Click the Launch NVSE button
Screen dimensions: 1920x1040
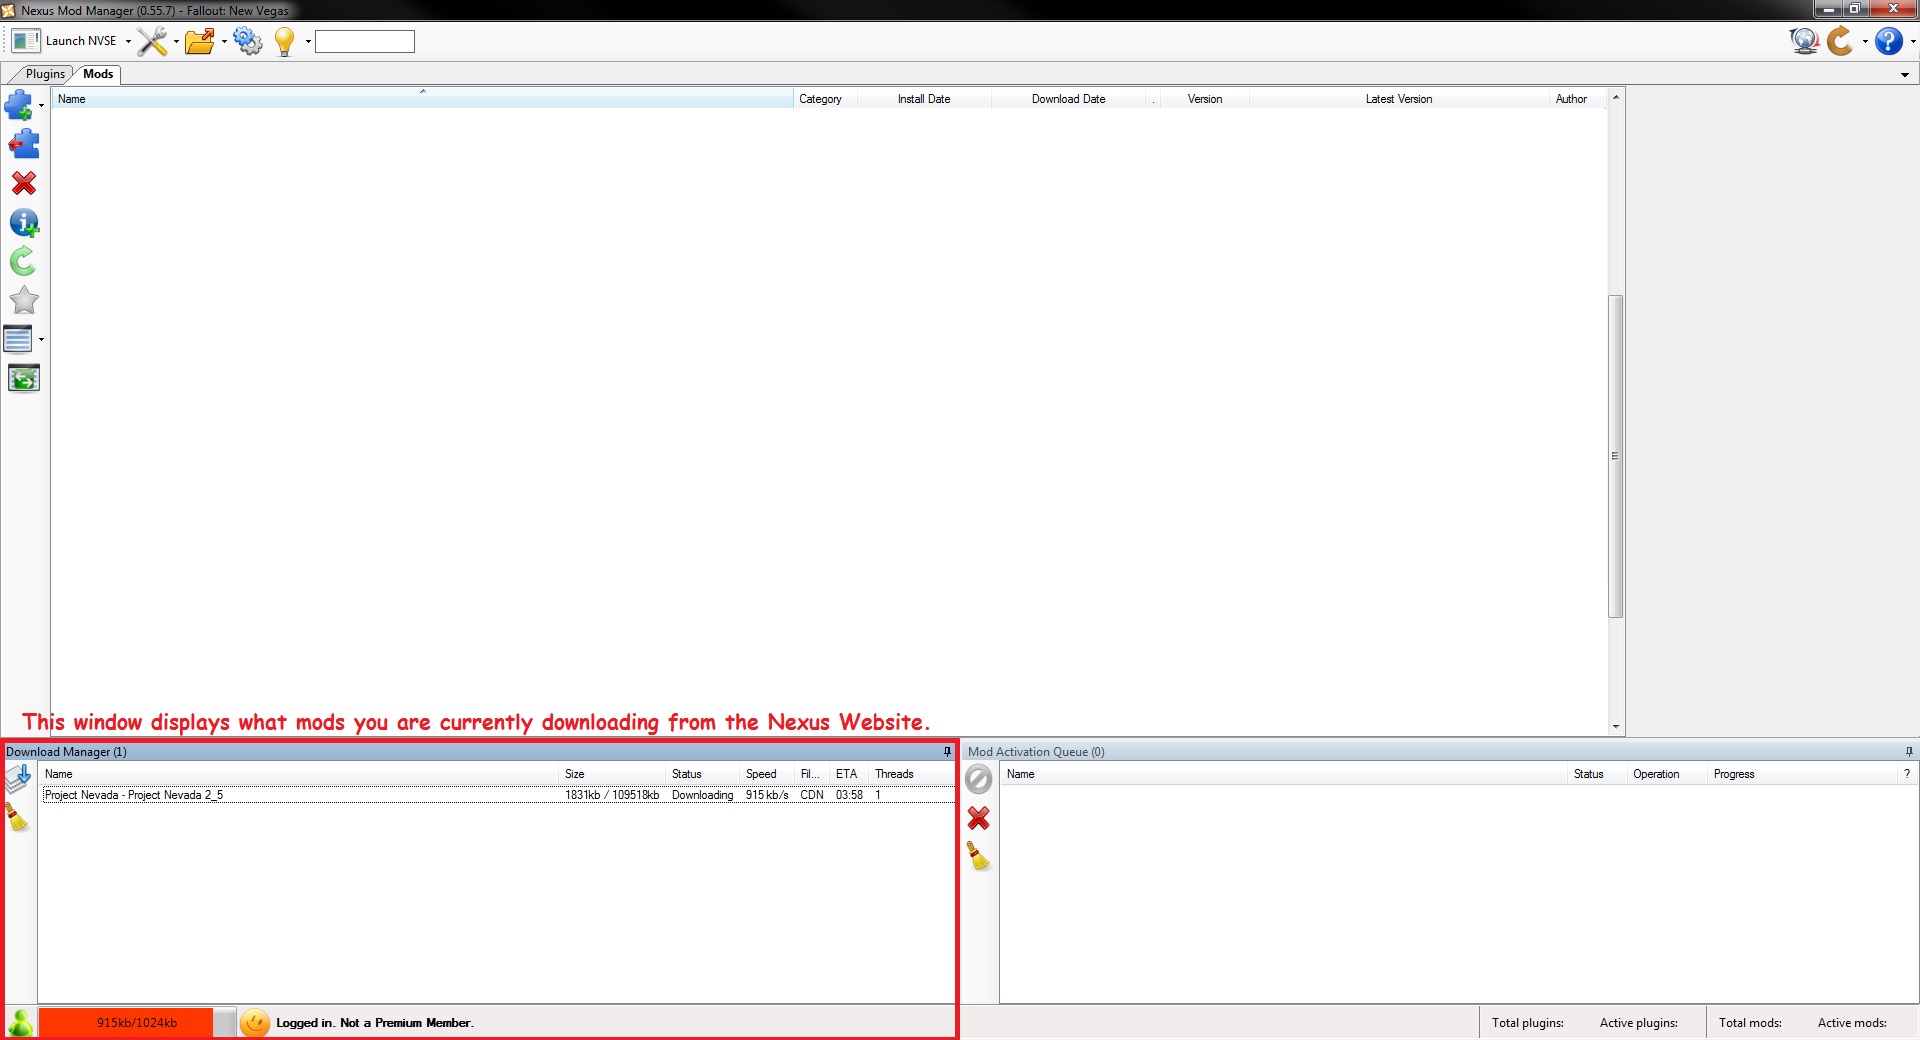click(x=65, y=41)
